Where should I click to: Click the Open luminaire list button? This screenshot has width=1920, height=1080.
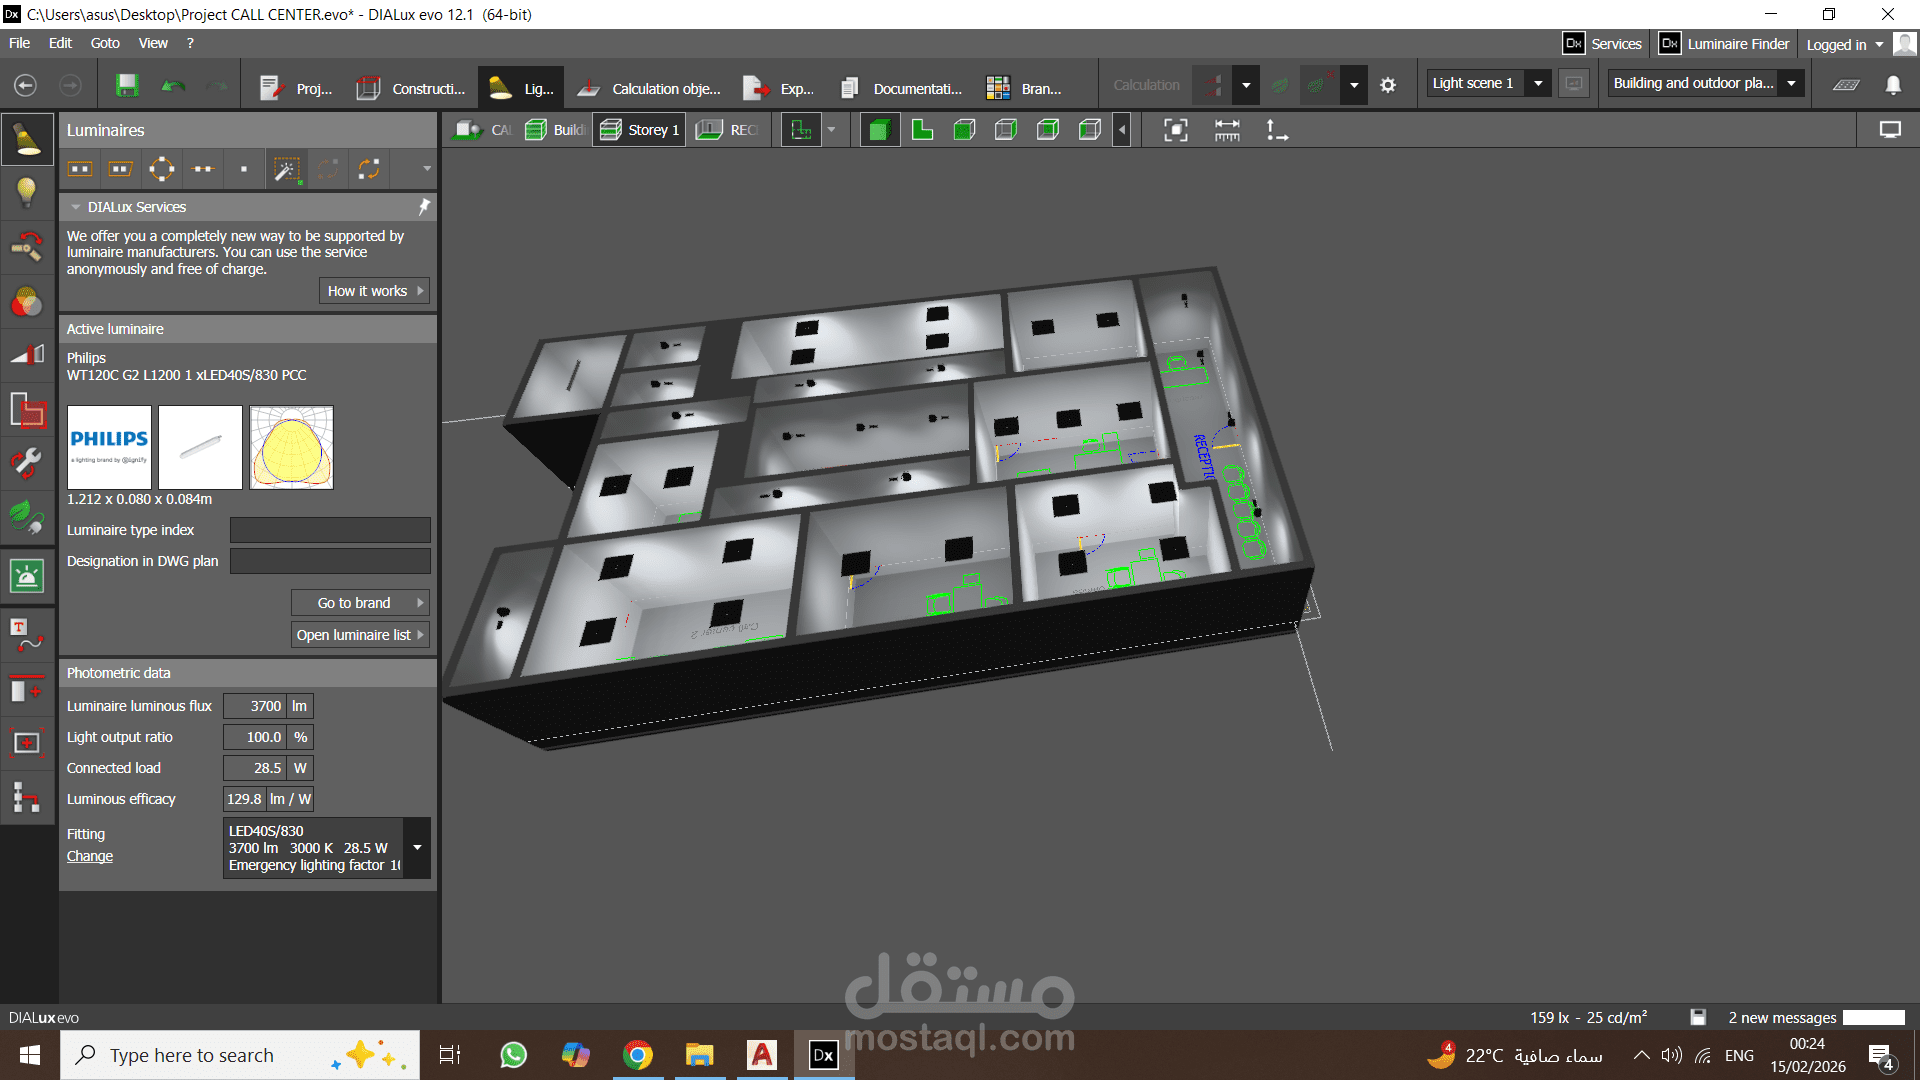[360, 635]
